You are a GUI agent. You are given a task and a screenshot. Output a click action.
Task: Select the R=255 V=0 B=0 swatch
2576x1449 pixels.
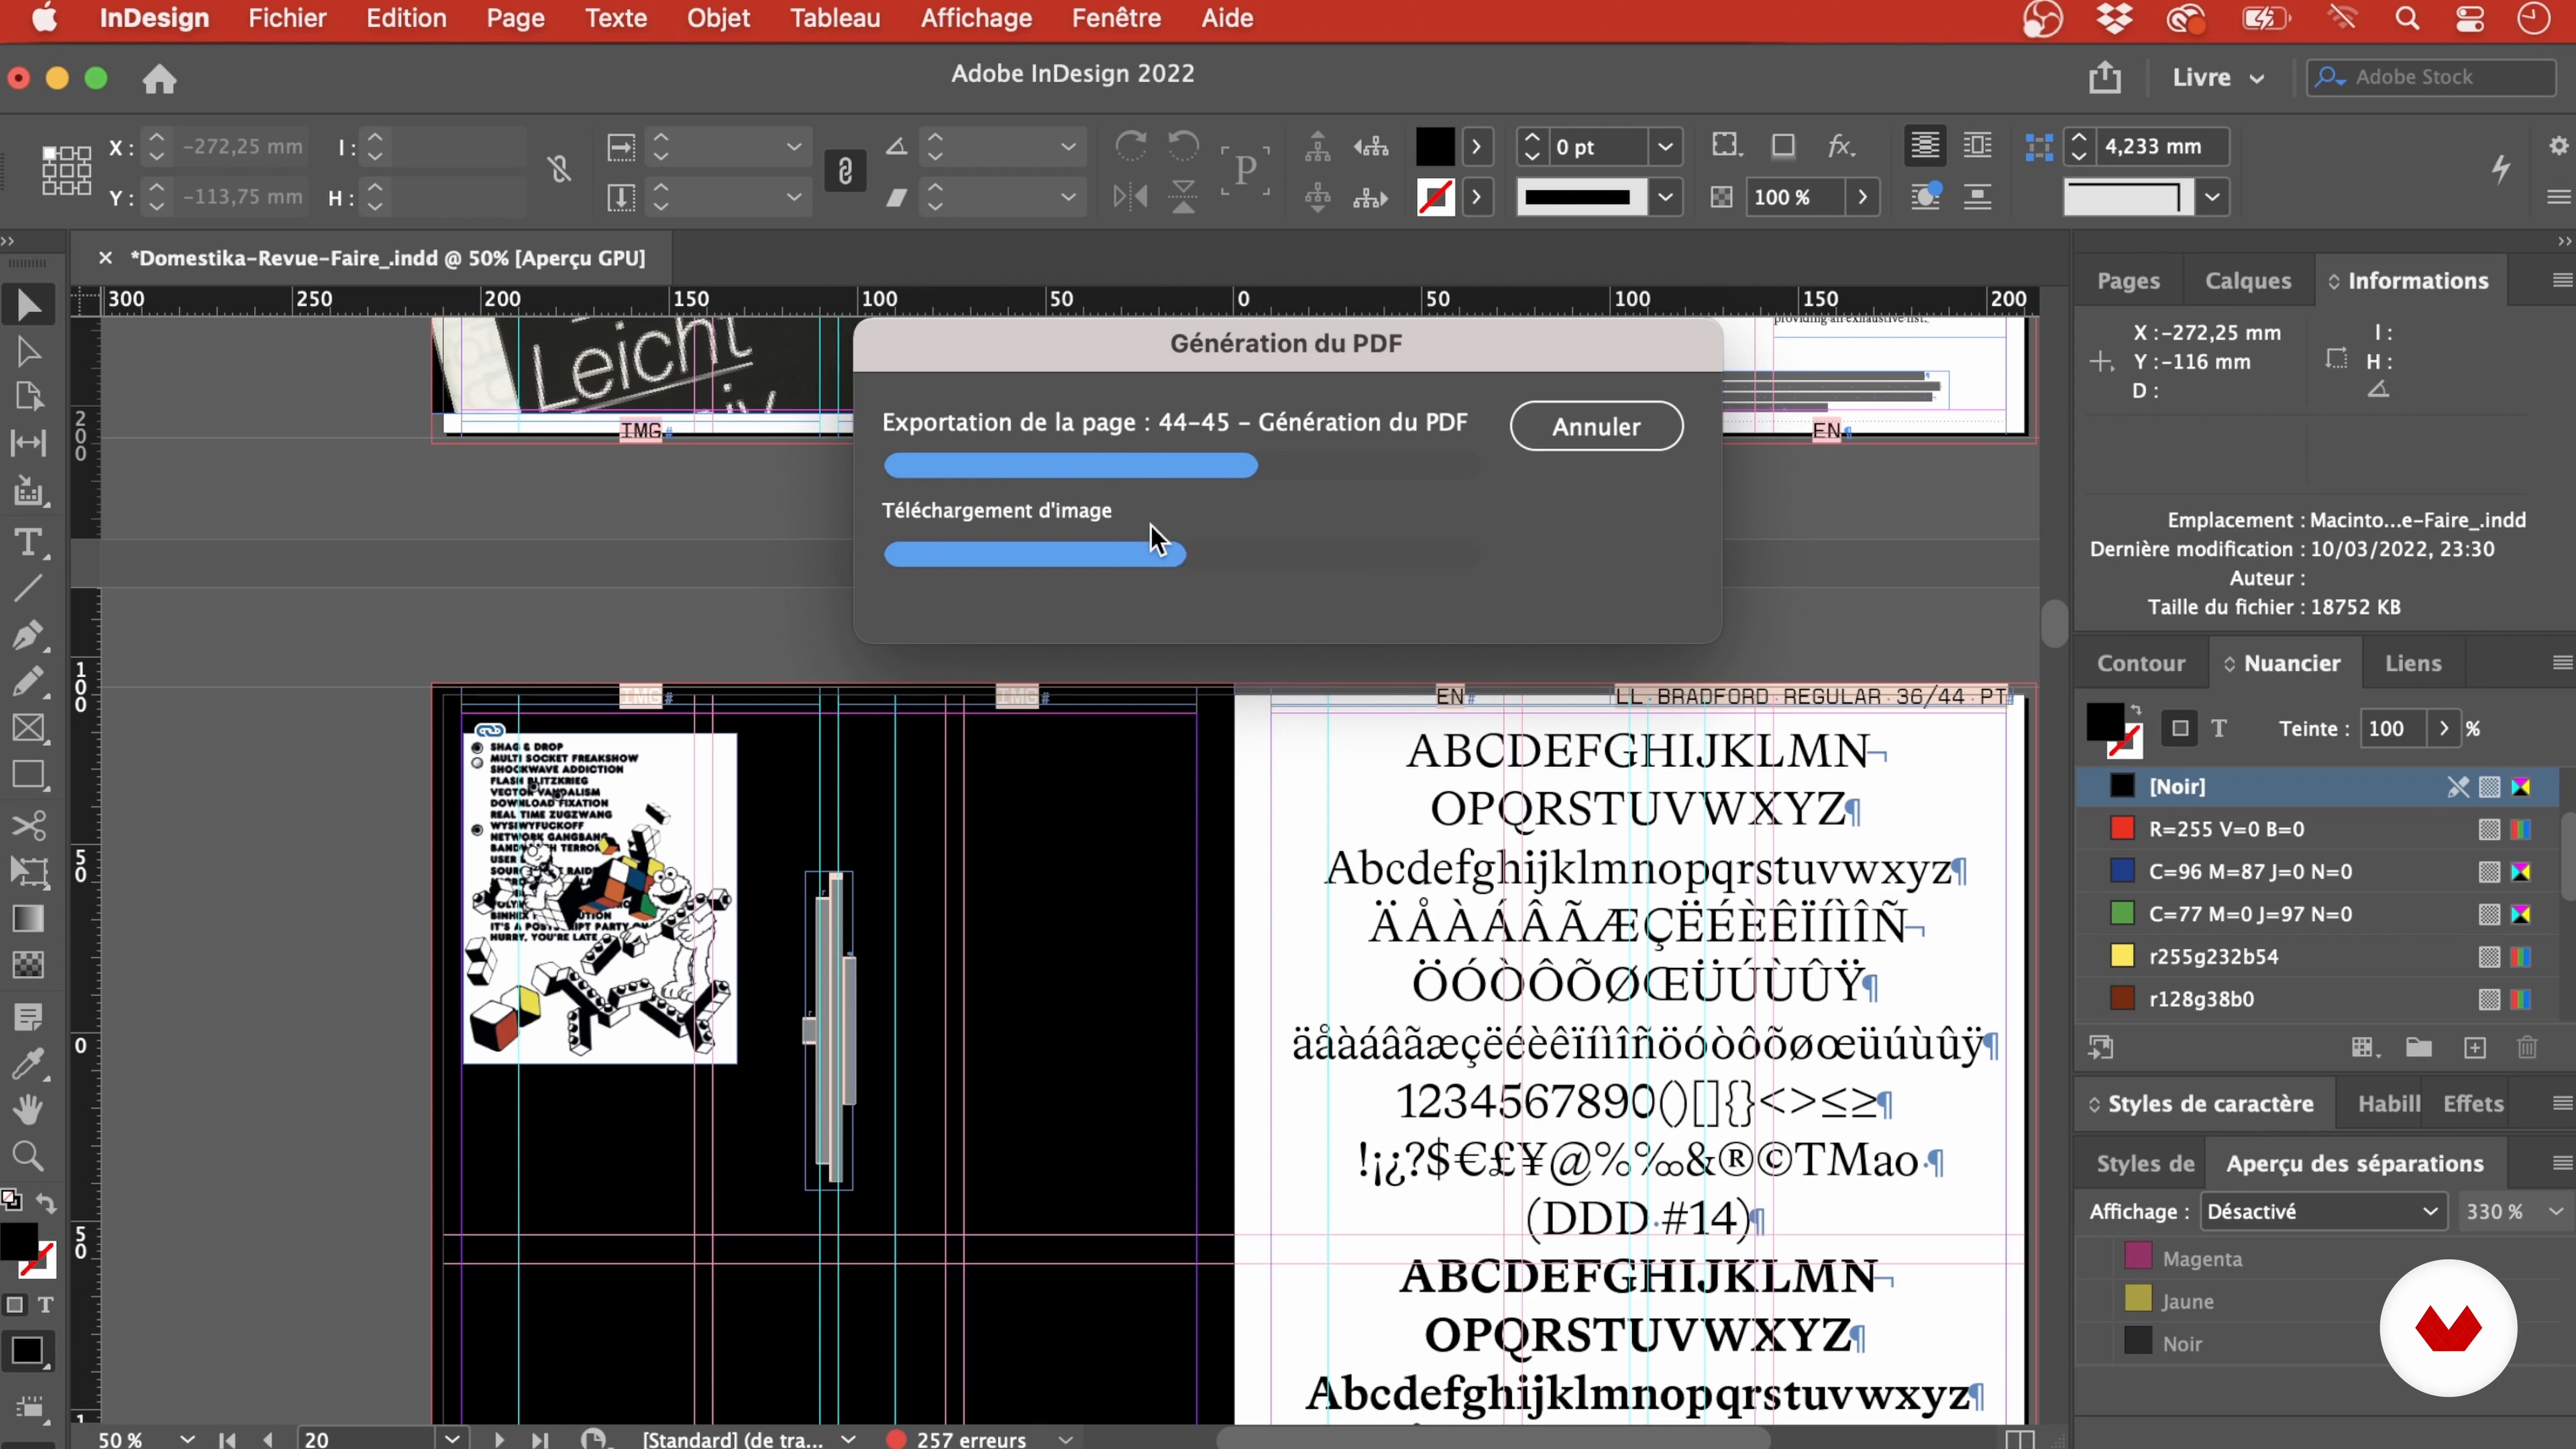[2317, 829]
